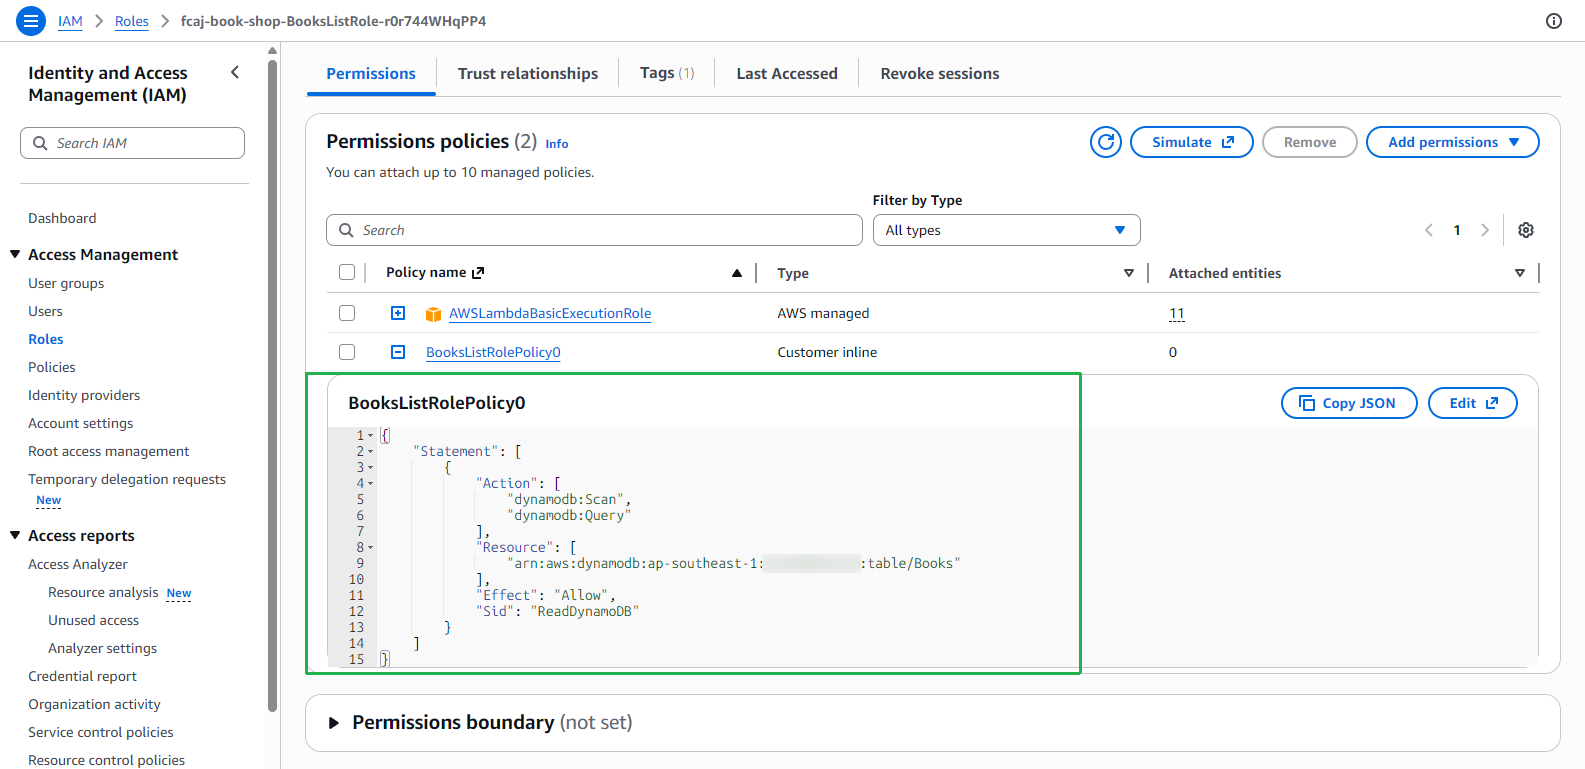Click the Remove button
The height and width of the screenshot is (769, 1585).
coord(1310,142)
